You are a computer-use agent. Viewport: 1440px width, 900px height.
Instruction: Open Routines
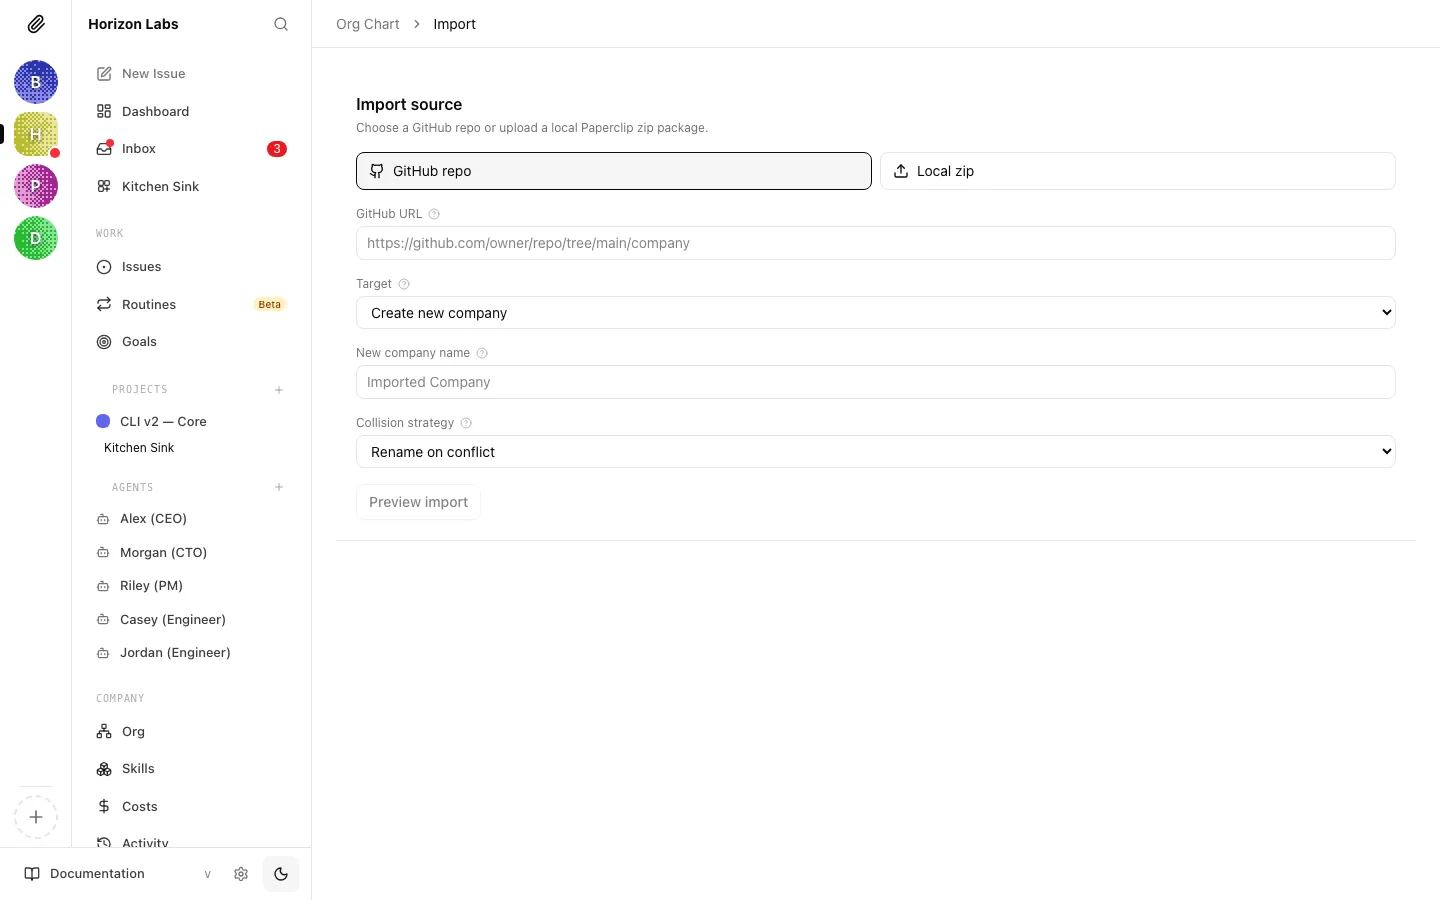(191, 304)
